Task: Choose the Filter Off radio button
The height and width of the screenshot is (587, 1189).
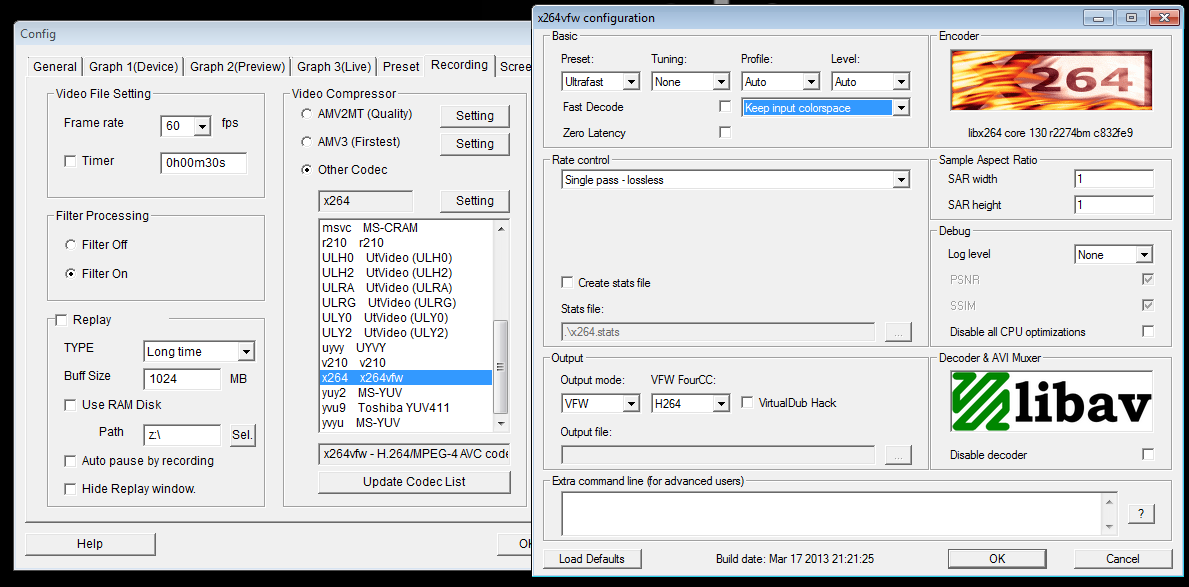Action: click(x=70, y=245)
